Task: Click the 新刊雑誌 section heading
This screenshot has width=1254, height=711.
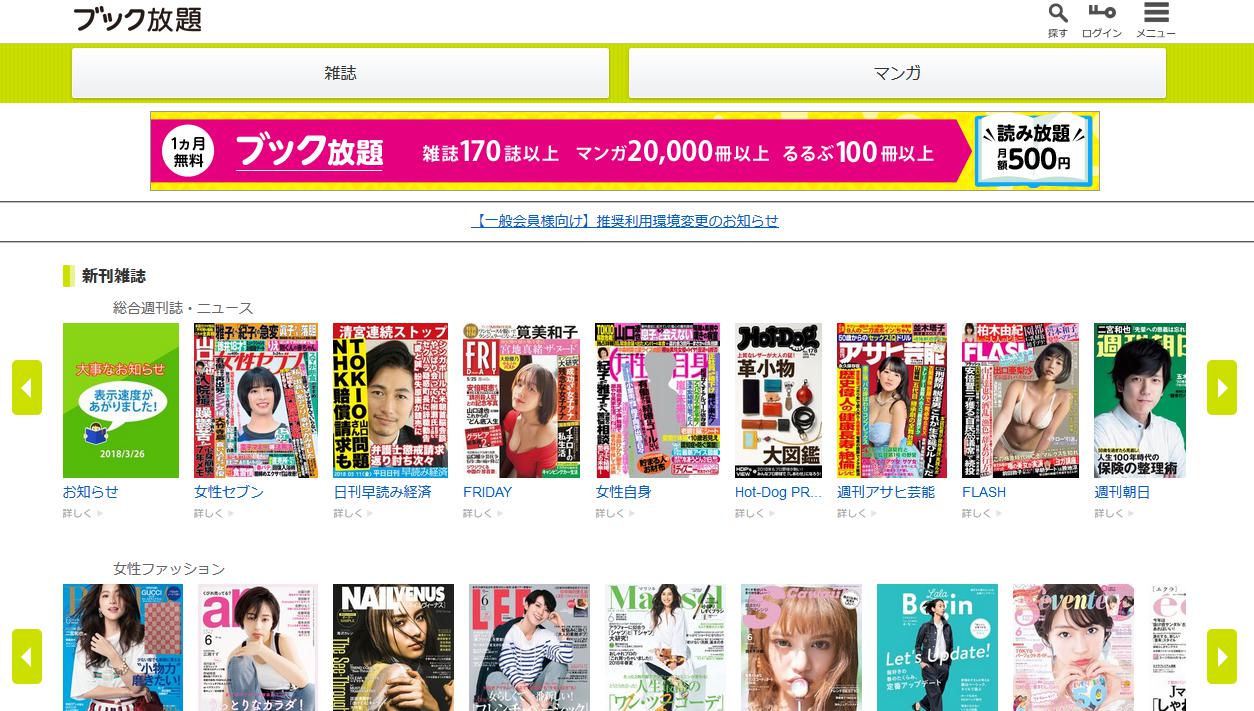Action: click(114, 276)
